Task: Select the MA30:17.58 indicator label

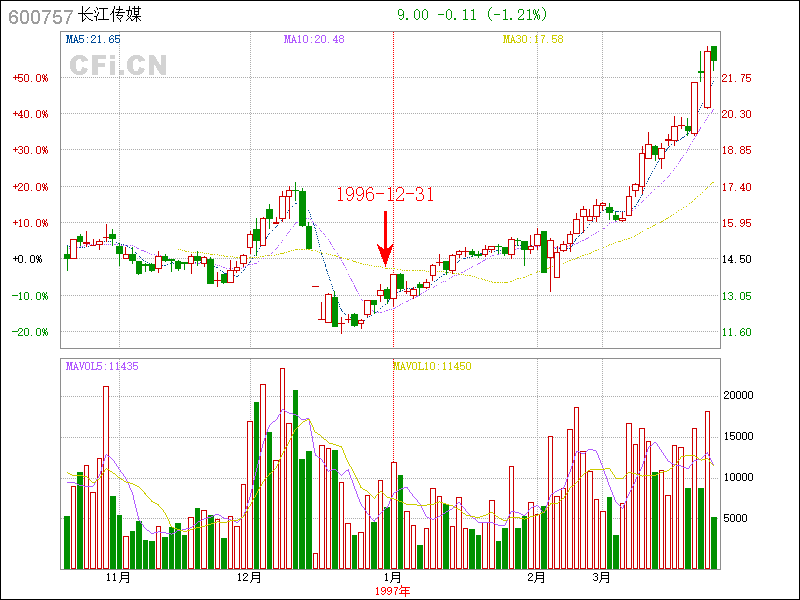Action: [533, 39]
